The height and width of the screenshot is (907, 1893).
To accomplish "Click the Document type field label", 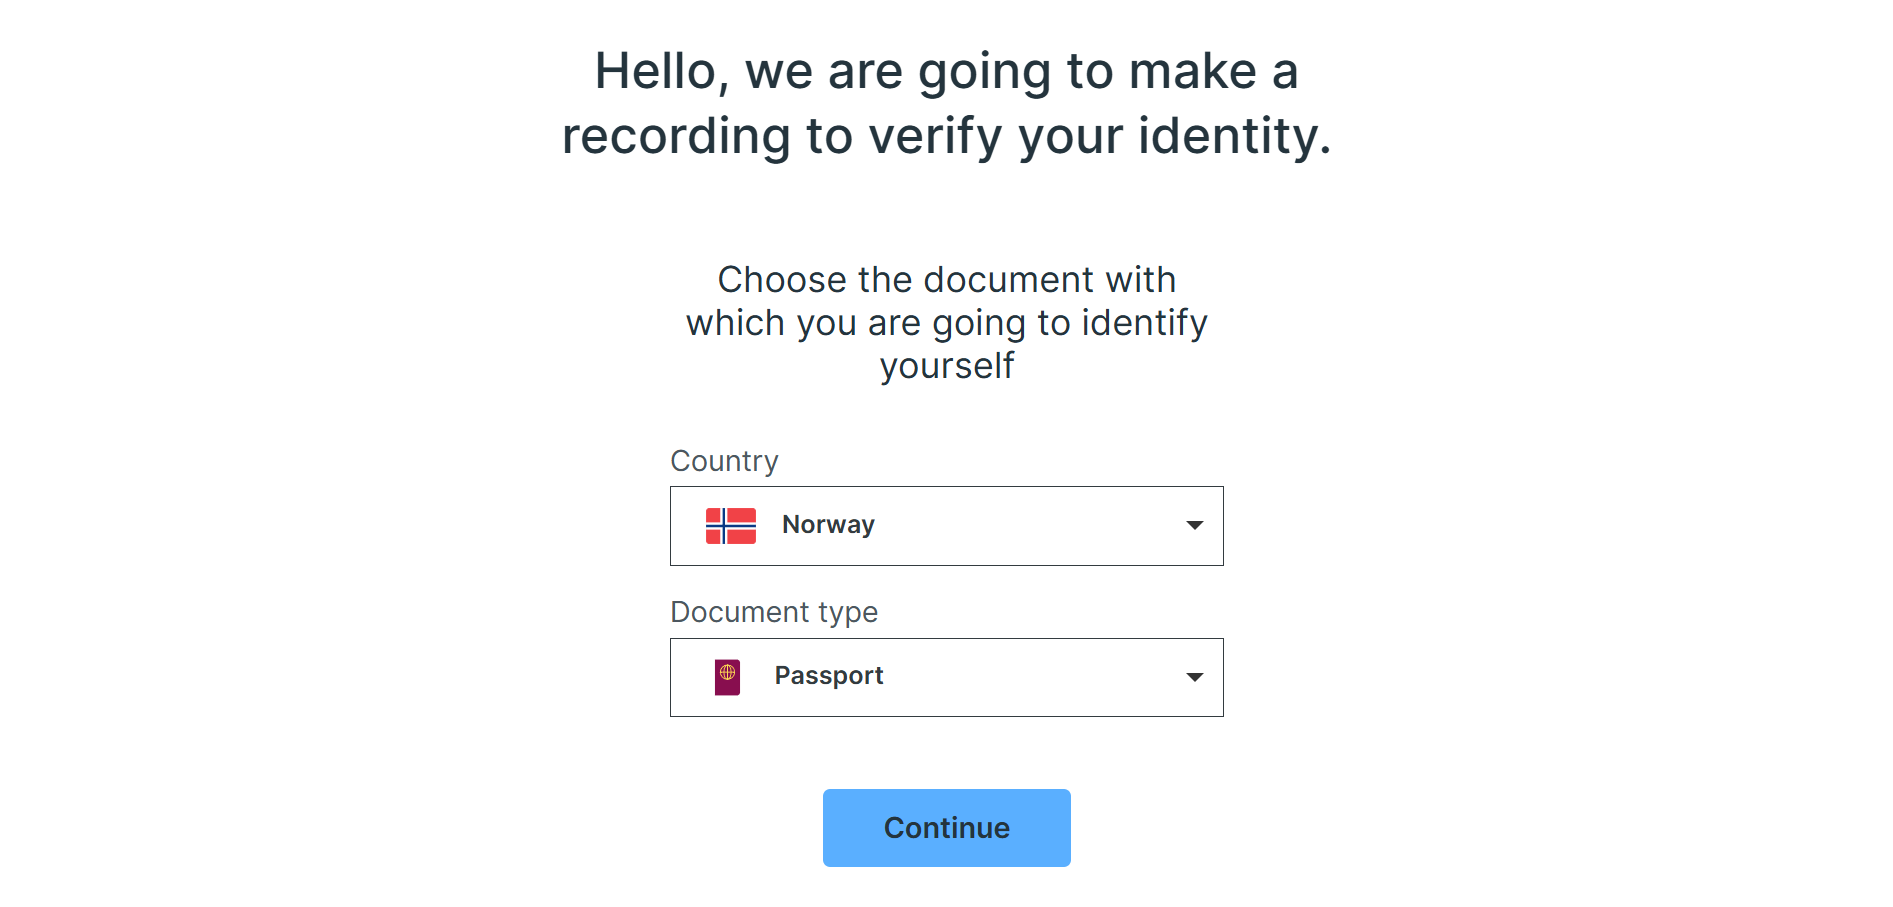I will [x=775, y=611].
